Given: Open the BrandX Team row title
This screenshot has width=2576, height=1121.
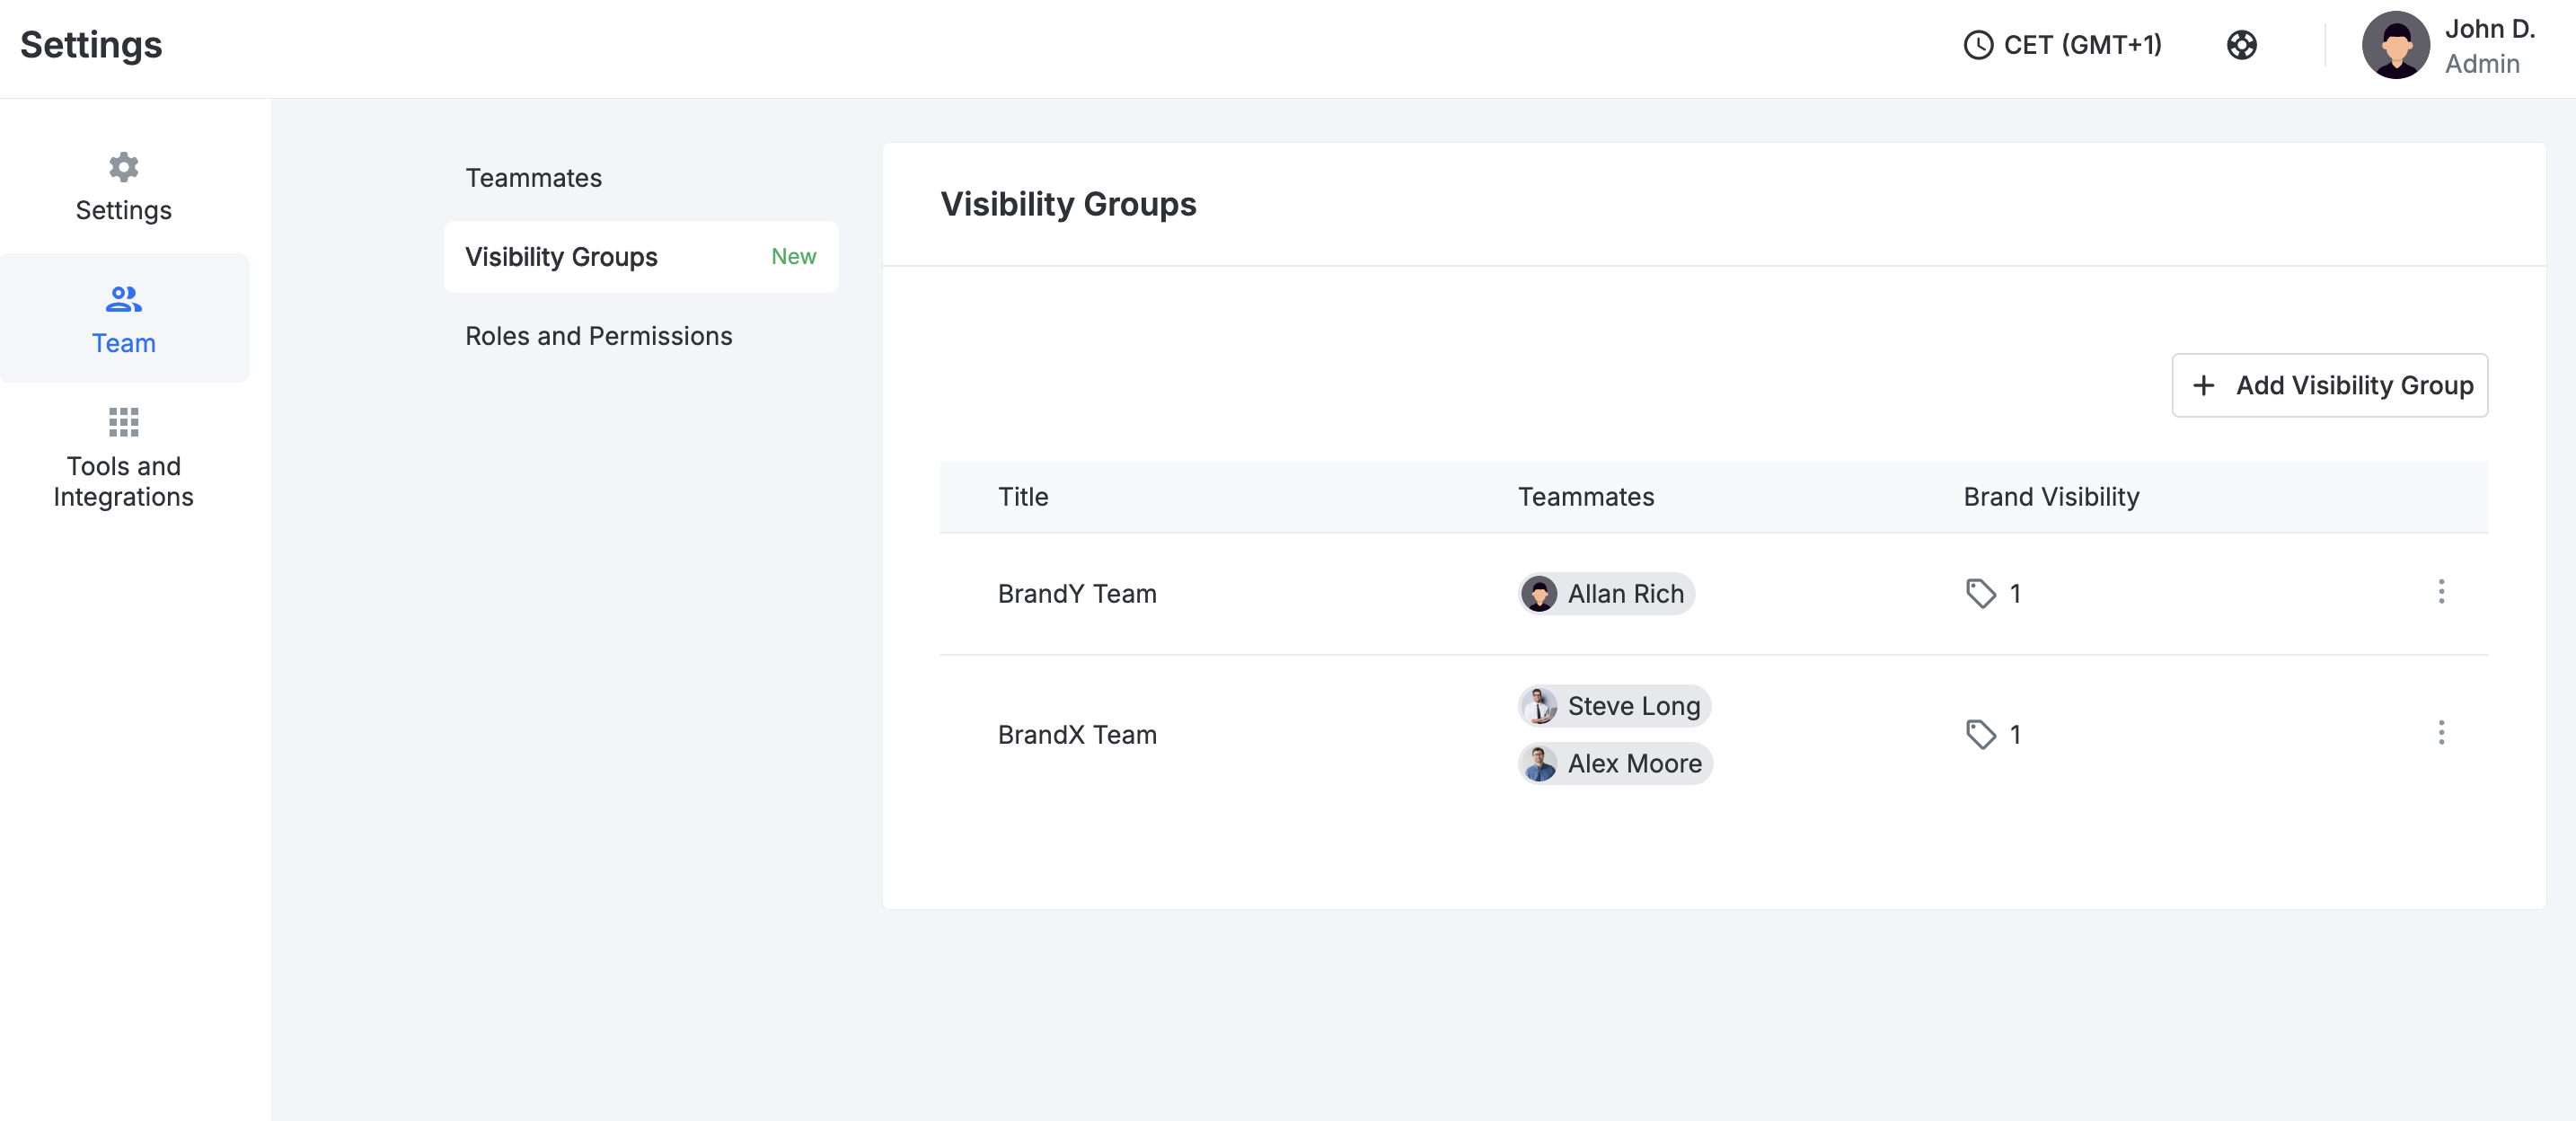Looking at the screenshot, I should click(x=1077, y=734).
